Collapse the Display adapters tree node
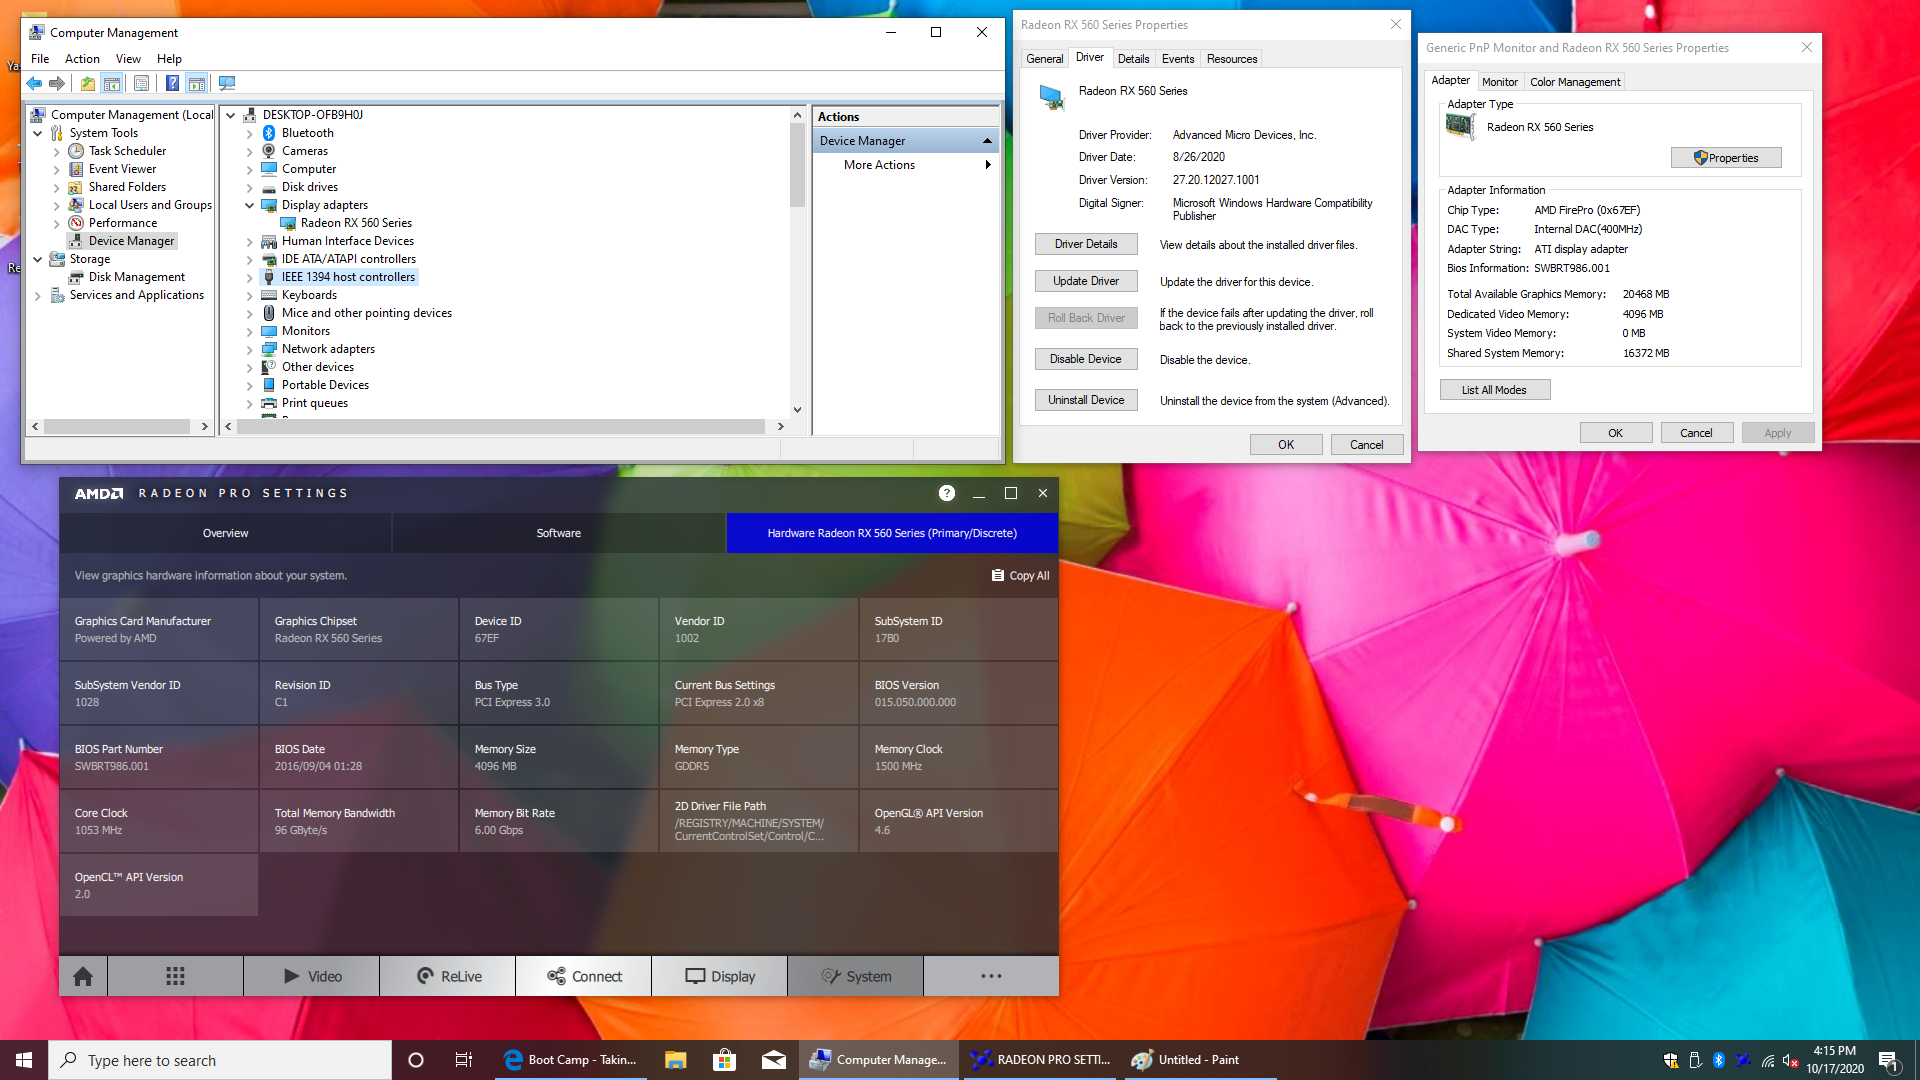The width and height of the screenshot is (1920, 1080). click(x=249, y=205)
